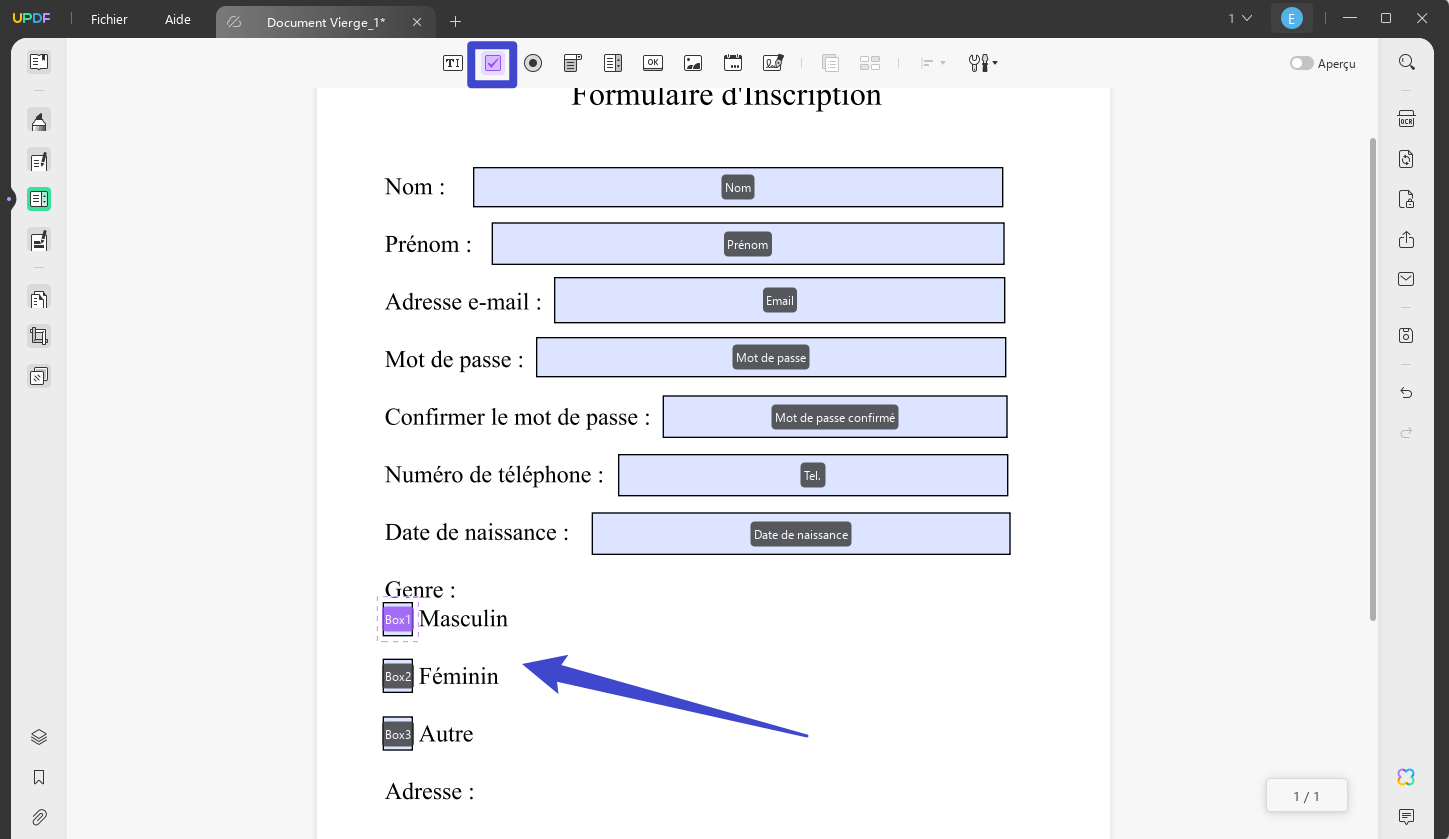Check the Box3 Autre checkbox
Image resolution: width=1449 pixels, height=839 pixels.
tap(397, 733)
